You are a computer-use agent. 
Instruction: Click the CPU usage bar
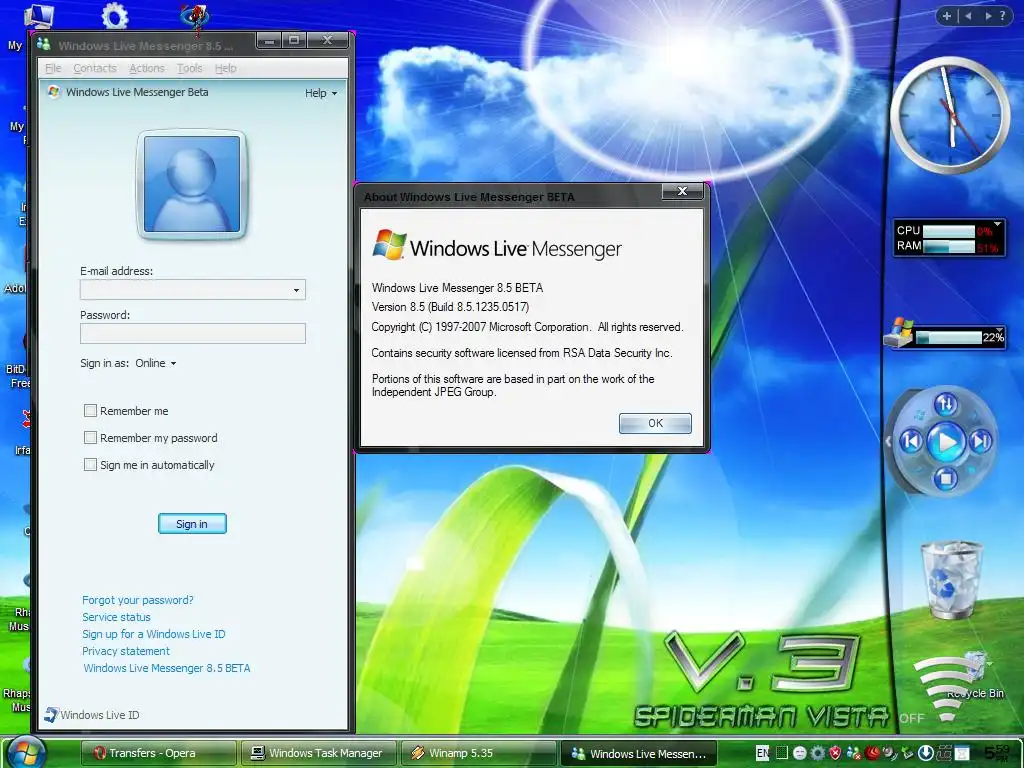point(949,231)
